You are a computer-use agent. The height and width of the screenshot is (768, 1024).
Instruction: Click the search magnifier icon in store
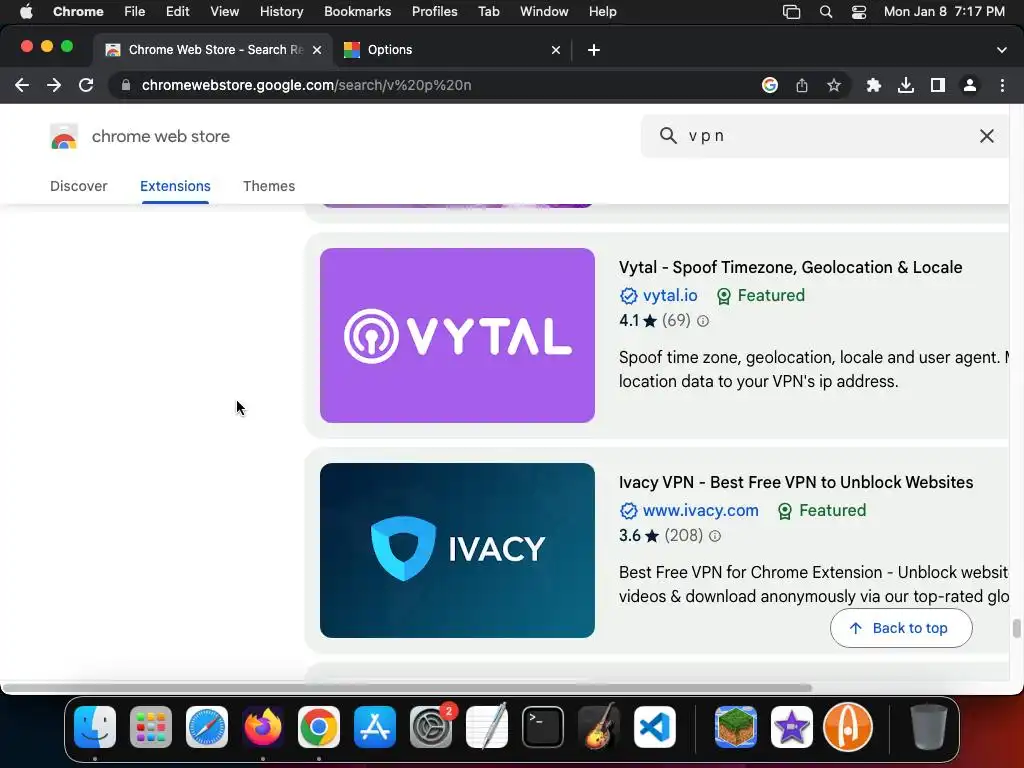point(667,136)
